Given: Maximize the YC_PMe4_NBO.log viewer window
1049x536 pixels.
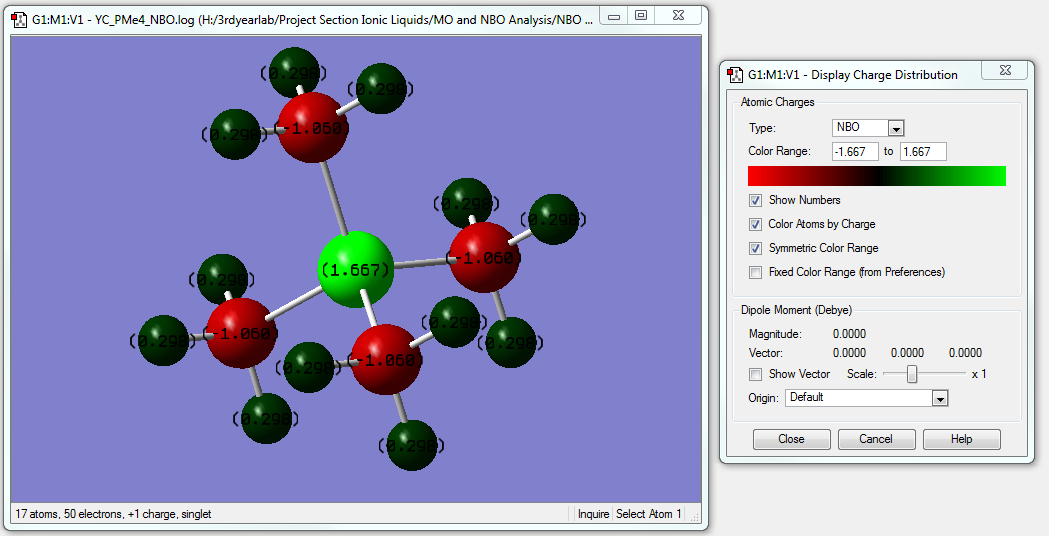Looking at the screenshot, I should click(641, 16).
